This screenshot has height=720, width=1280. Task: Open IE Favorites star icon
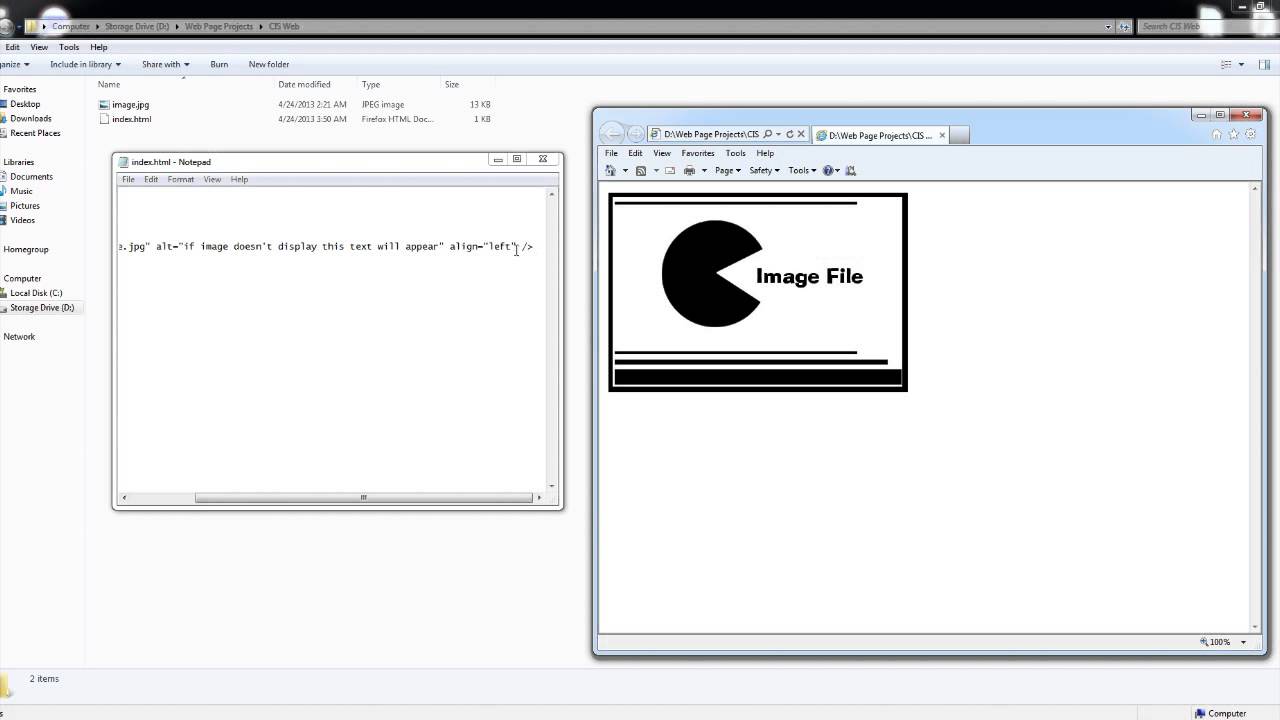[1233, 134]
